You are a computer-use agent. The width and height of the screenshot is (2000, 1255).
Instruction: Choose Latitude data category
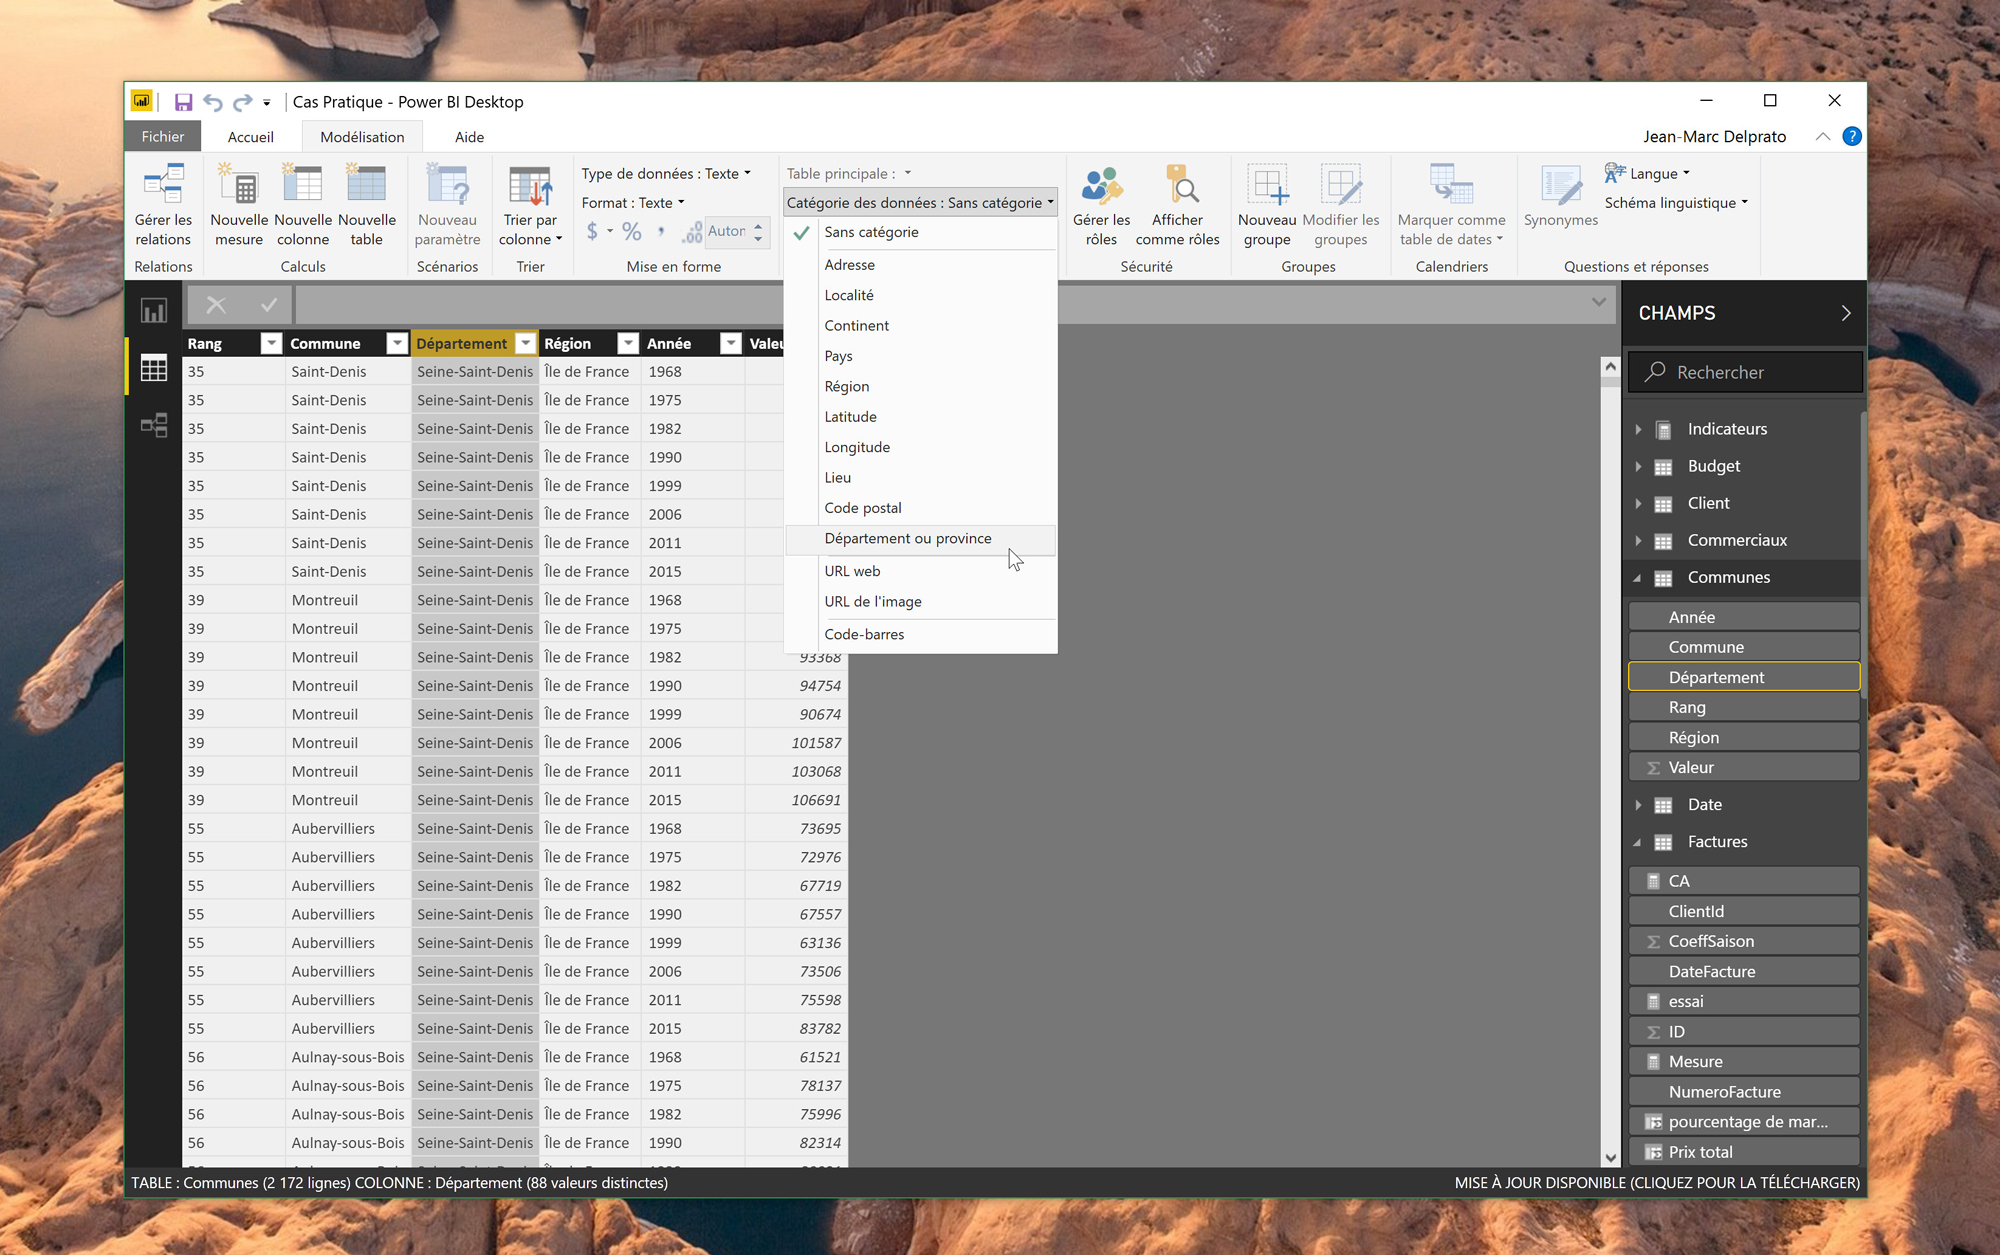pyautogui.click(x=920, y=417)
